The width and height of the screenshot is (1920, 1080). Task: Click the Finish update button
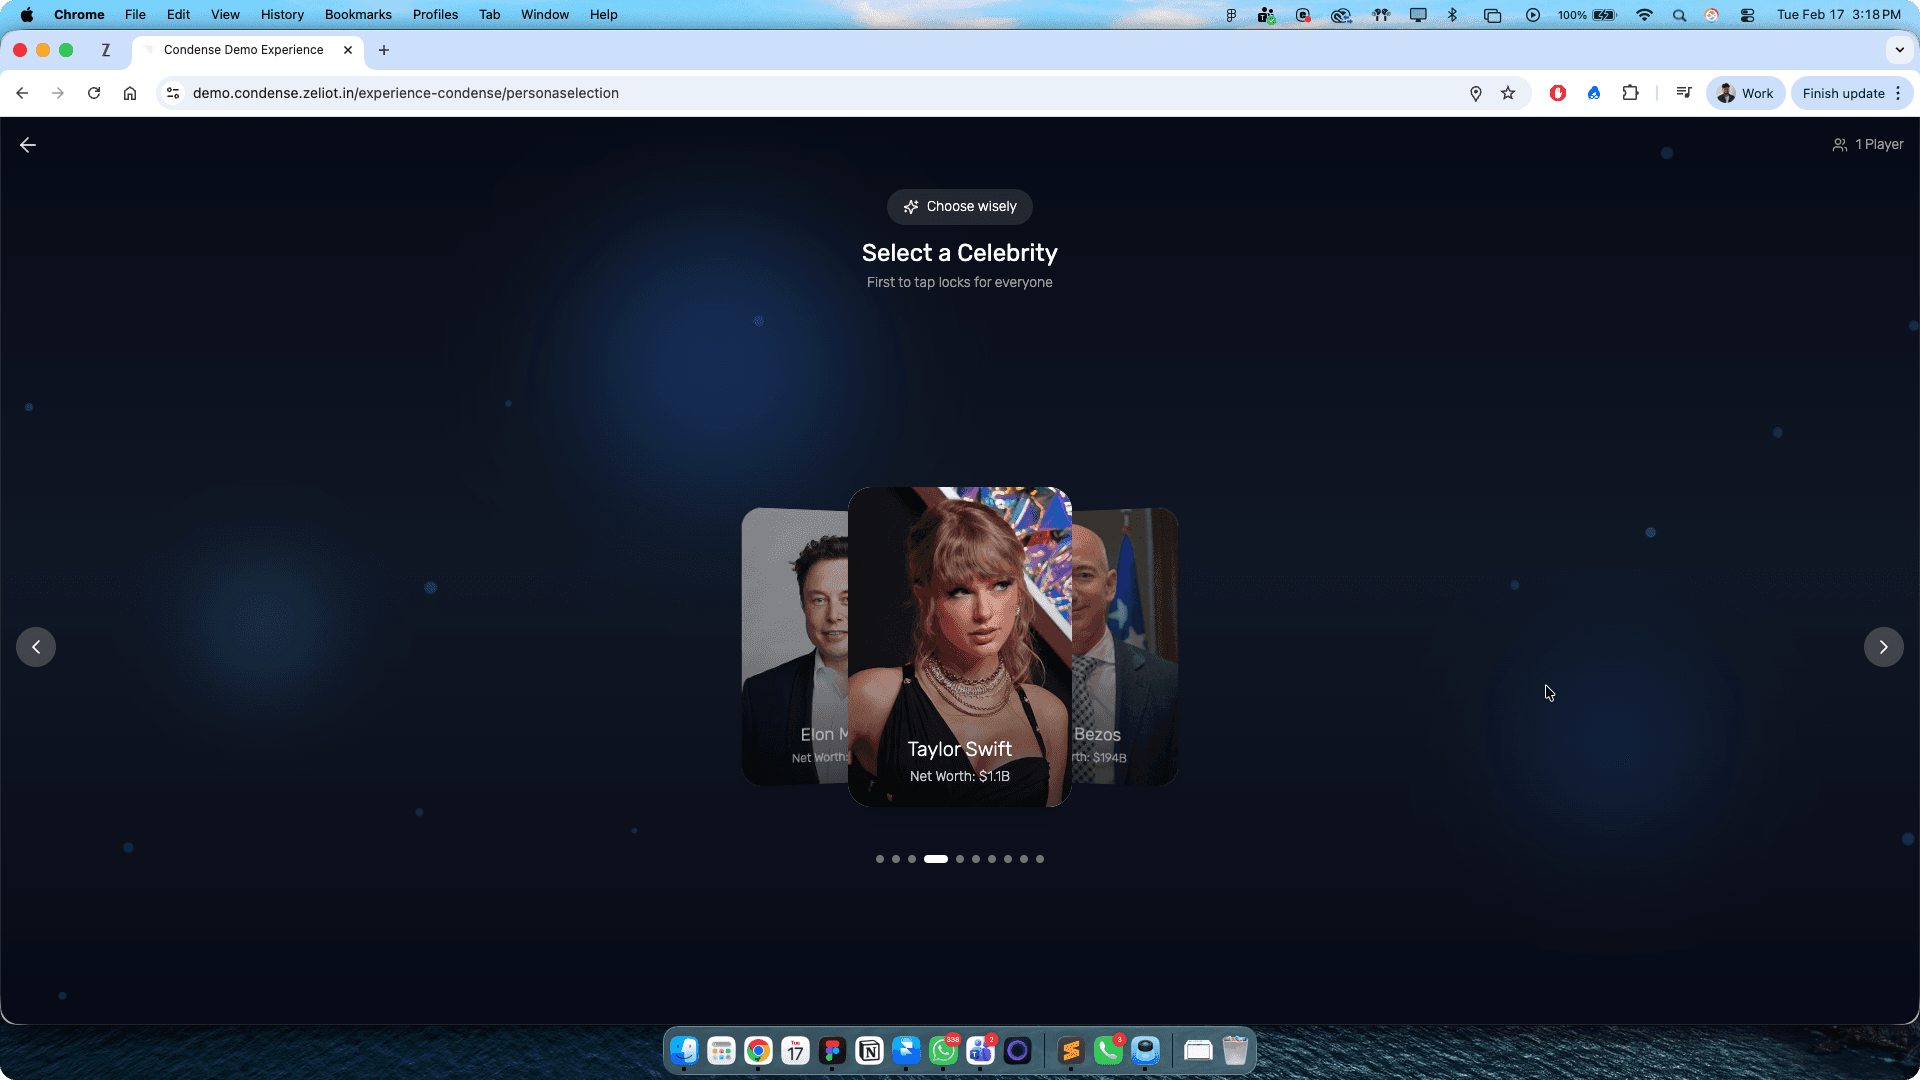(x=1843, y=93)
